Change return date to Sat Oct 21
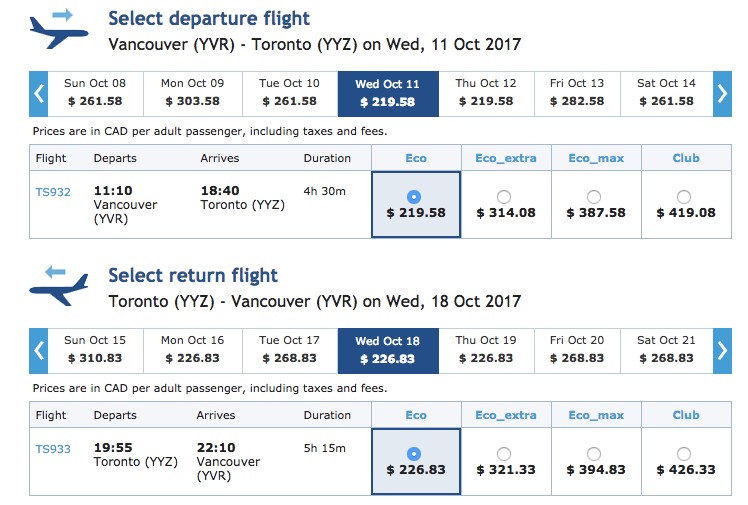 click(x=666, y=351)
